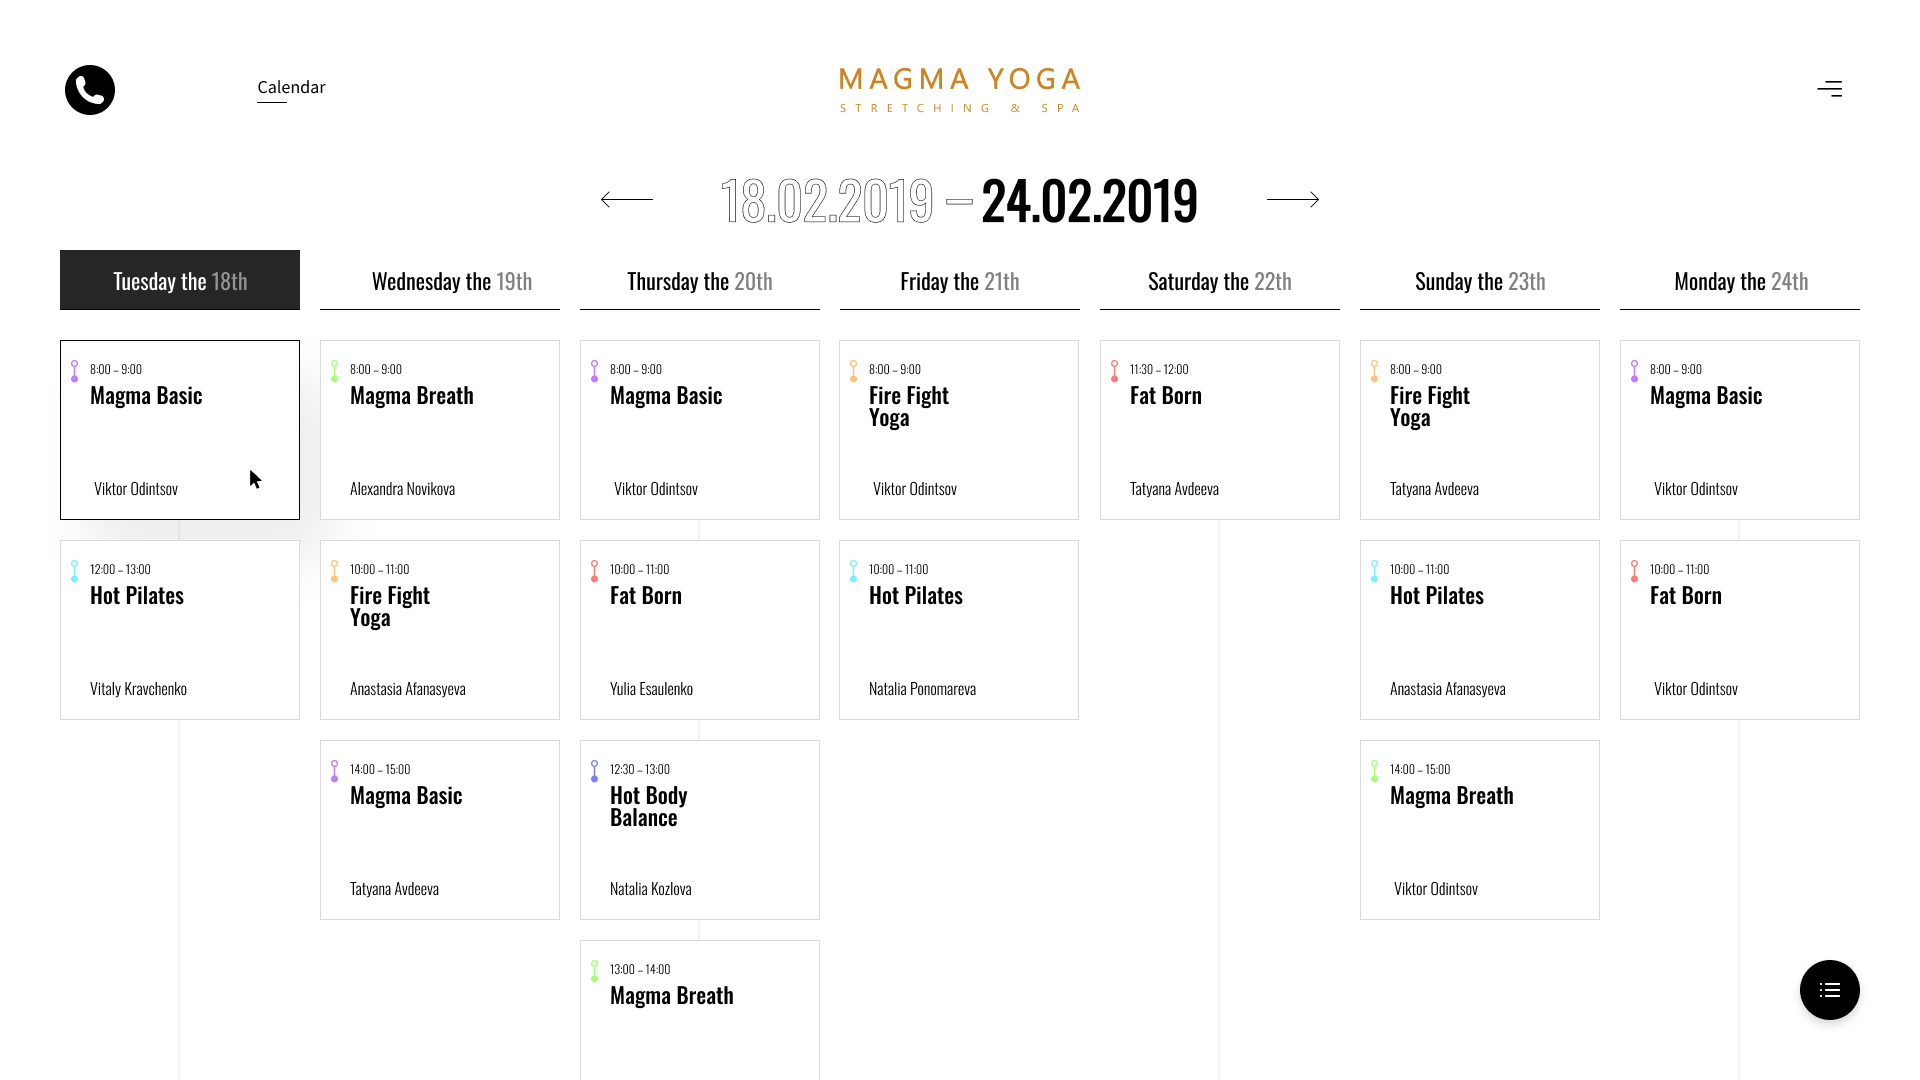Switch to Wednesday the 19th tab
Viewport: 1920px width, 1080px height.
click(440, 281)
